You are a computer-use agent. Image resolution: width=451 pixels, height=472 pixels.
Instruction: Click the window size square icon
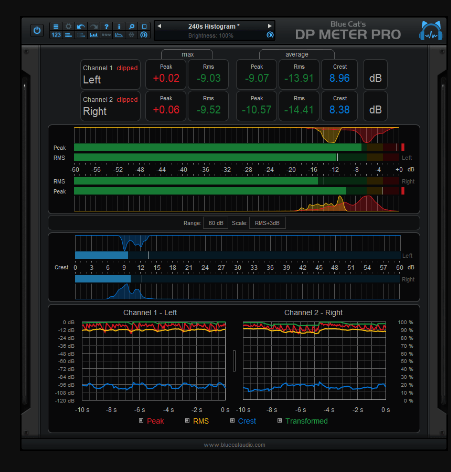[x=144, y=26]
